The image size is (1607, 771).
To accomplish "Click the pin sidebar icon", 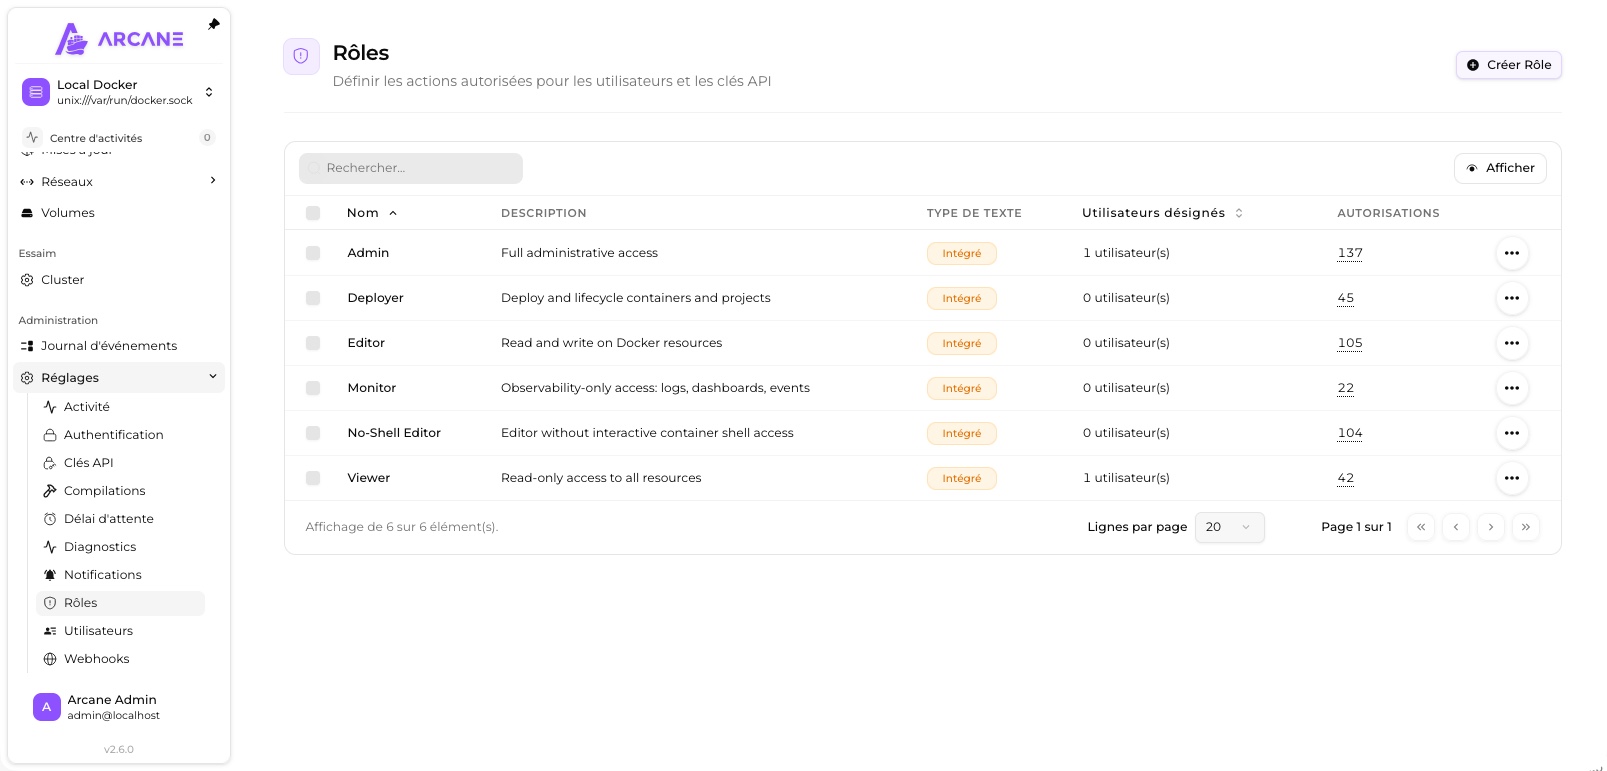I will point(213,24).
